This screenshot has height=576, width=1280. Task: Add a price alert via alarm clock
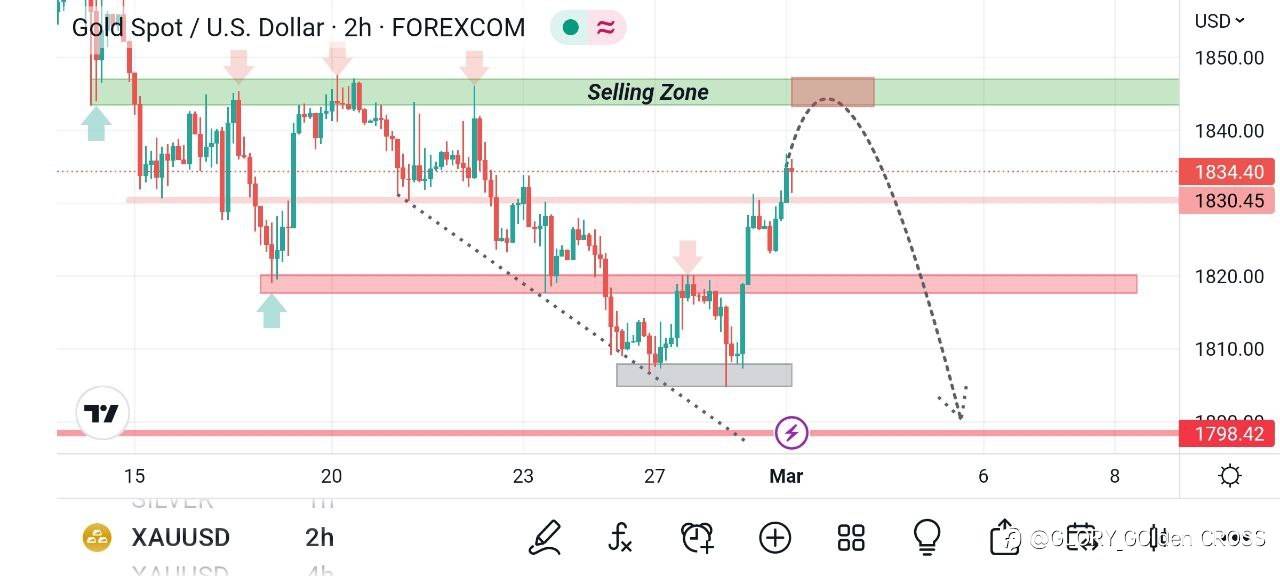pyautogui.click(x=697, y=537)
